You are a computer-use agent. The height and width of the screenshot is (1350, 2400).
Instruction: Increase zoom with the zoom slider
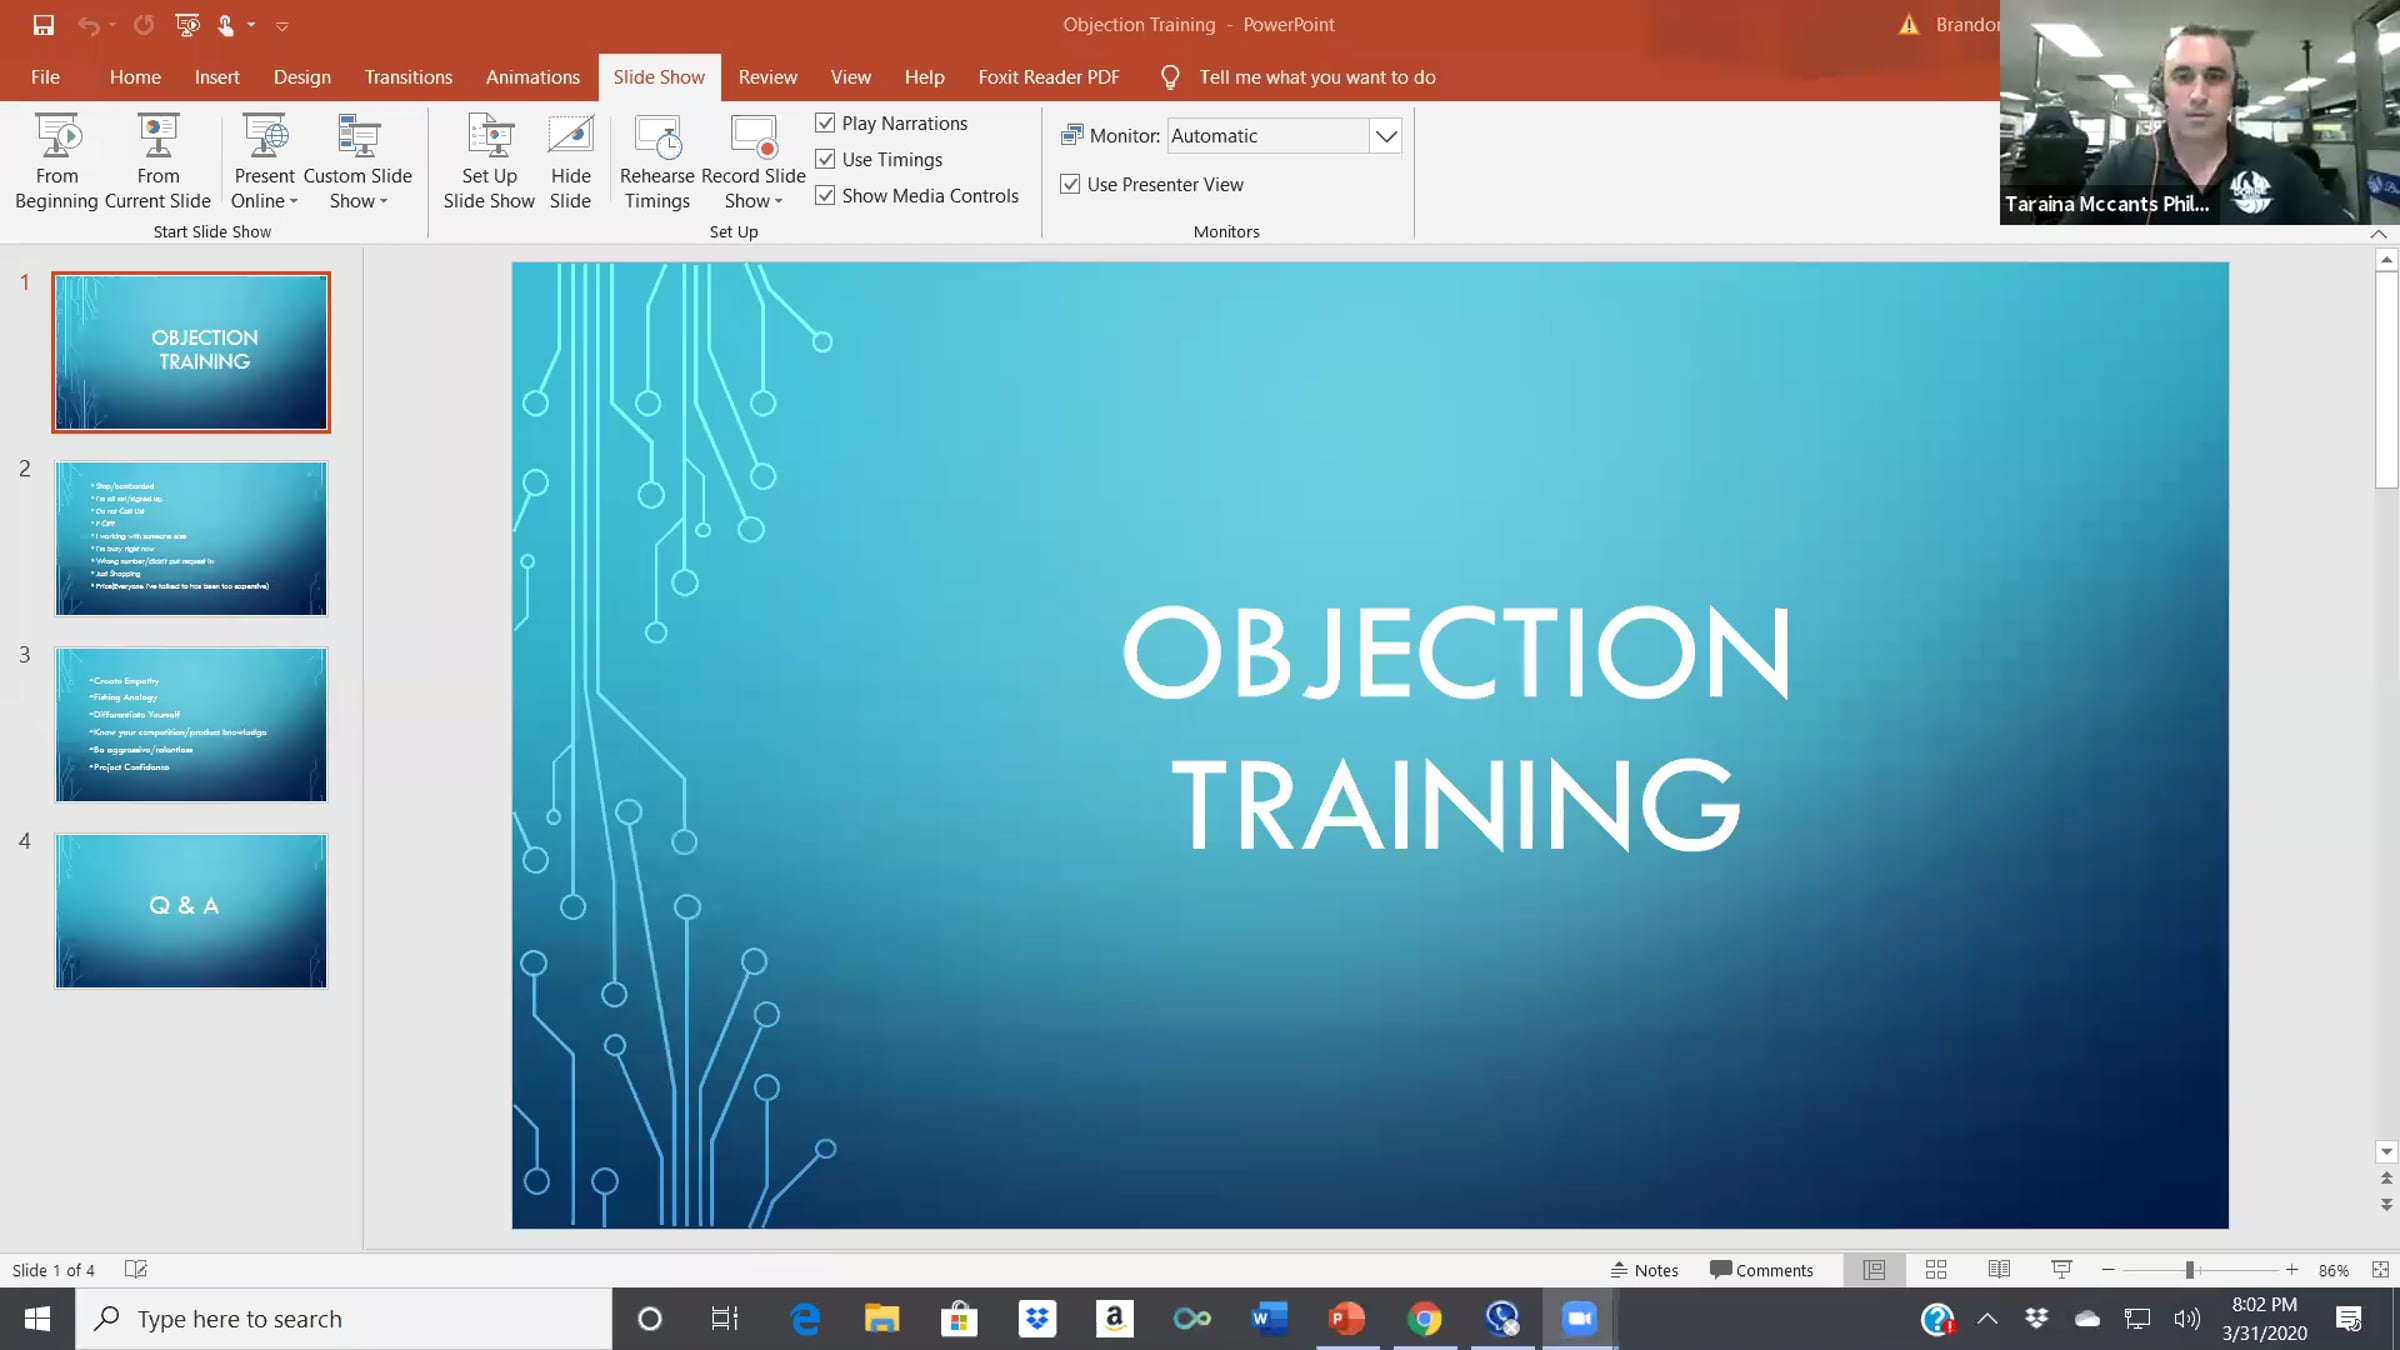pos(2290,1270)
